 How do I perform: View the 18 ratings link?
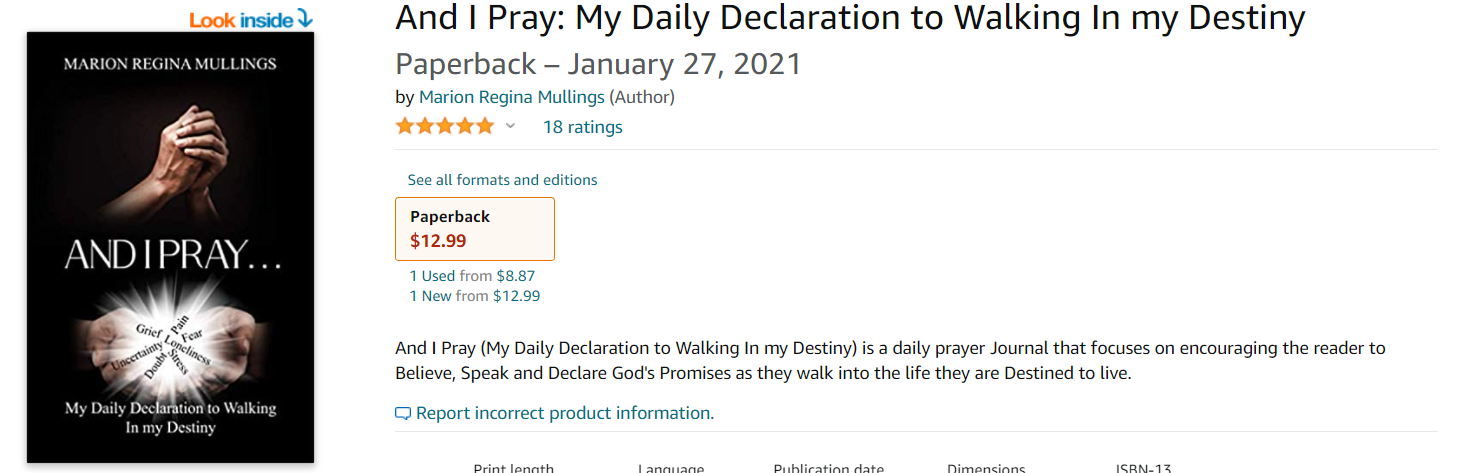click(582, 127)
